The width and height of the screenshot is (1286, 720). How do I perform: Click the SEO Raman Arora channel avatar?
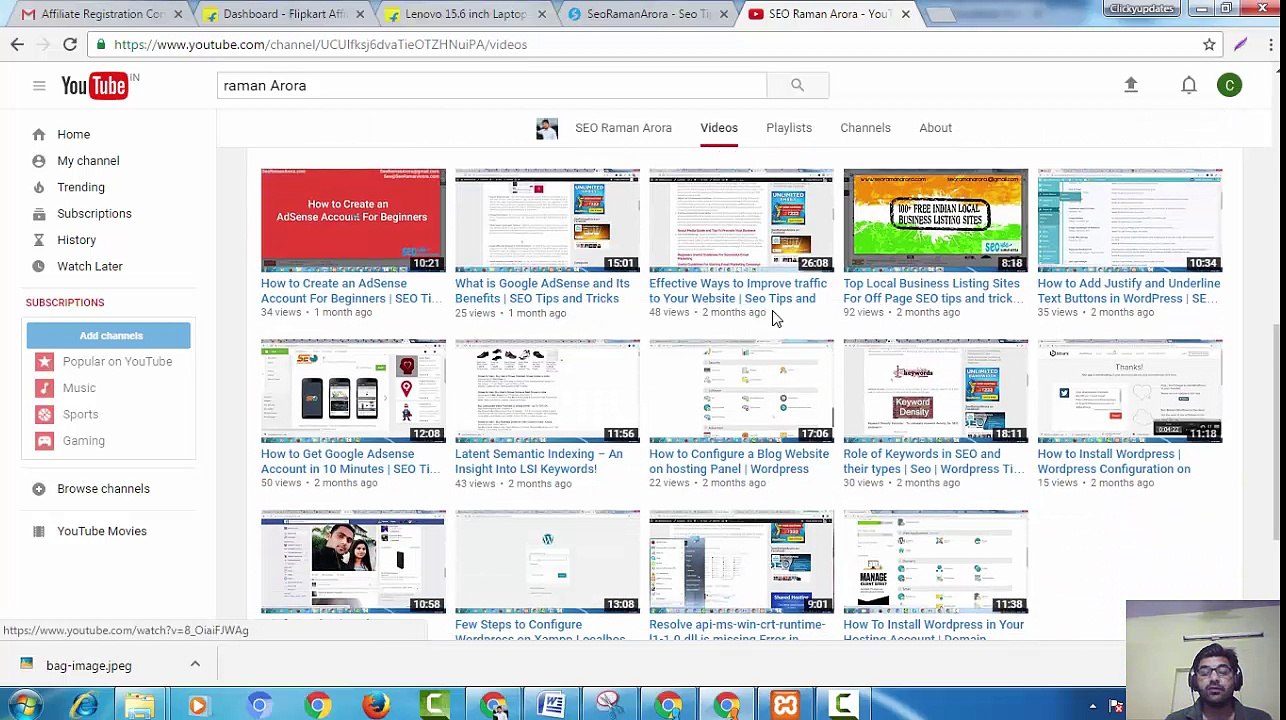pos(547,128)
